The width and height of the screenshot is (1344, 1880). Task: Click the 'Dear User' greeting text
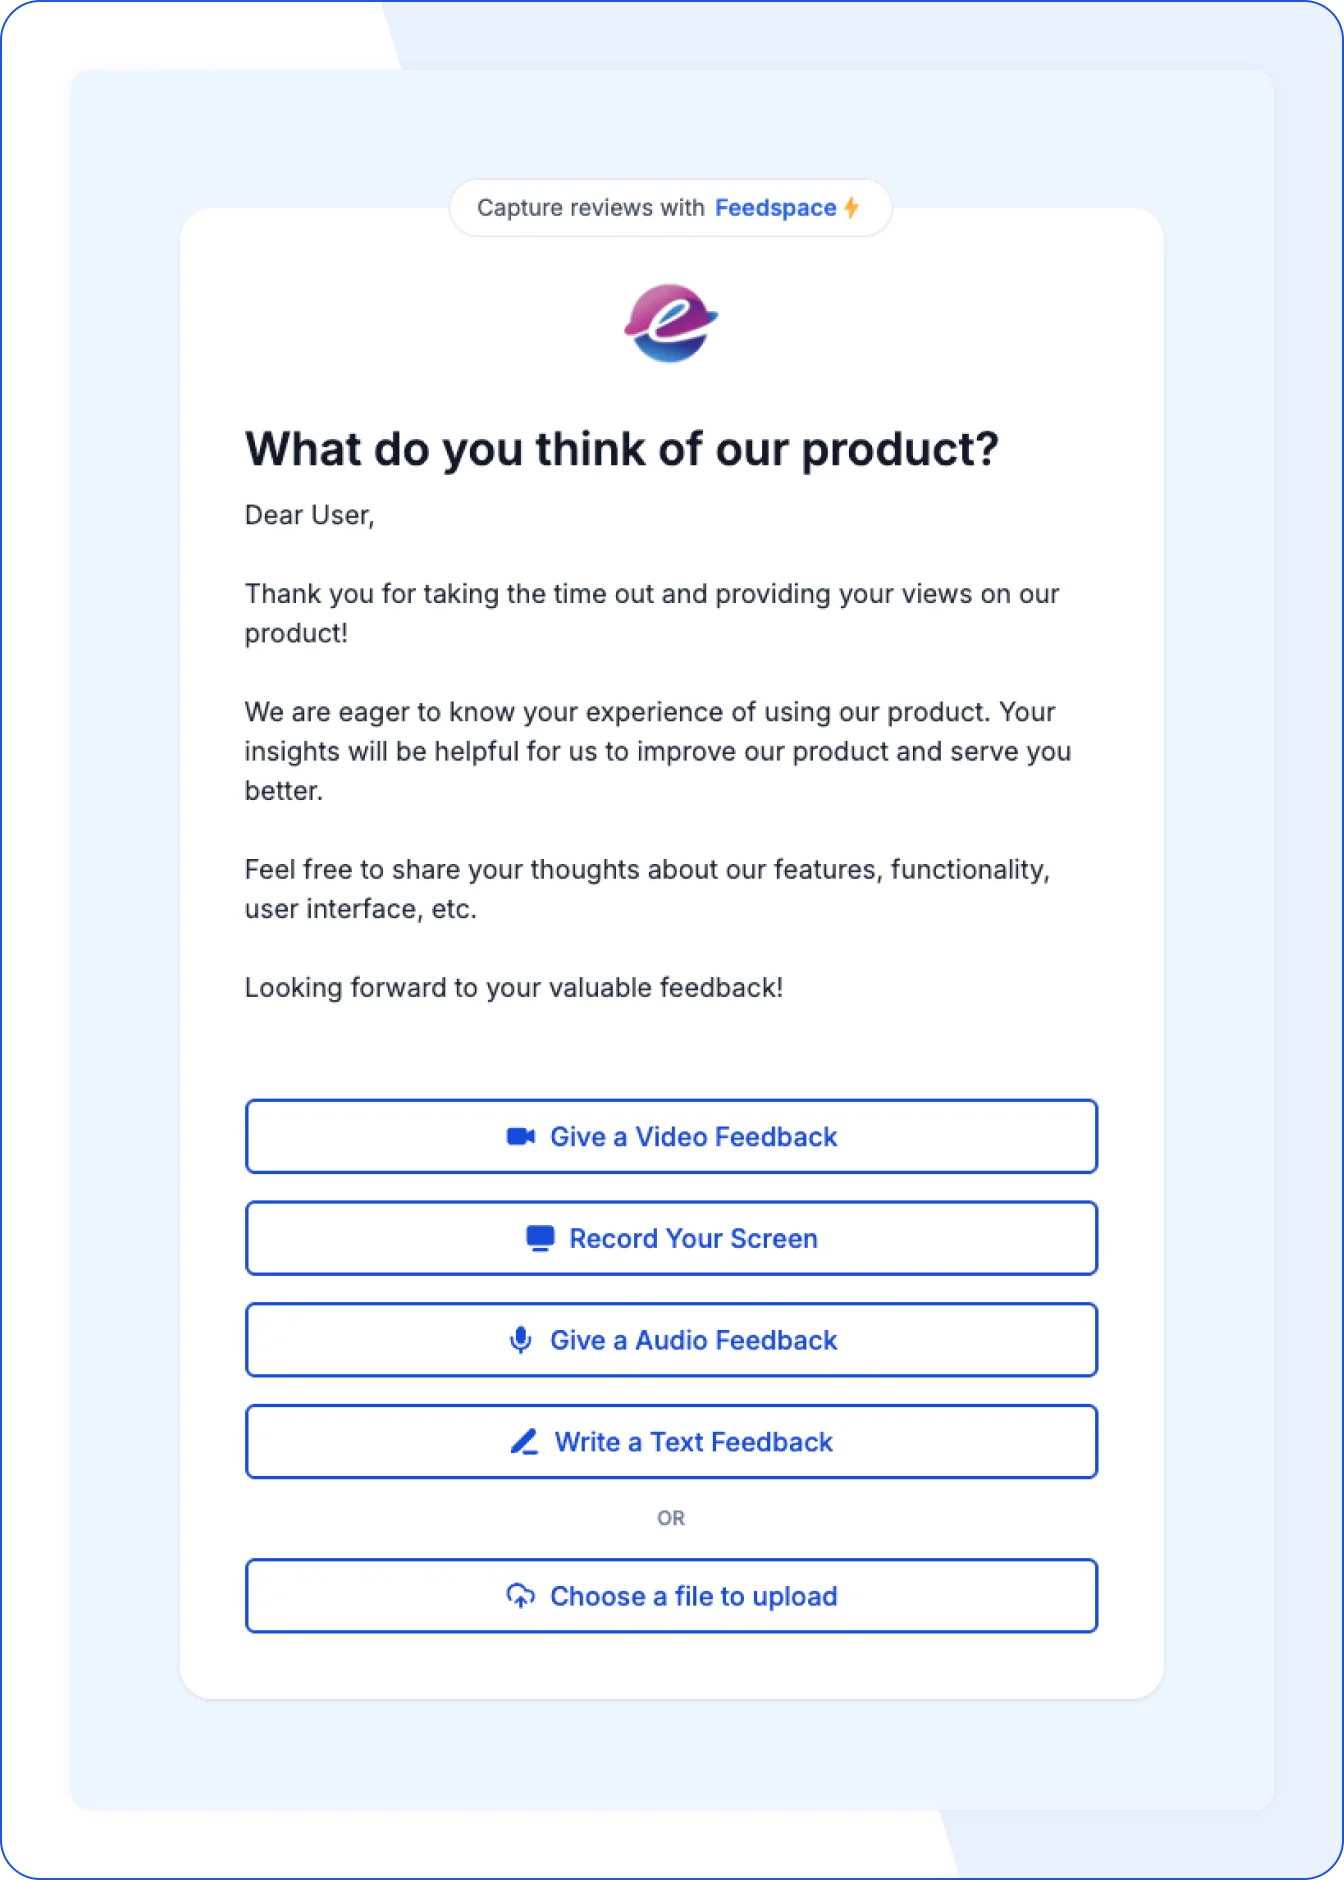pyautogui.click(x=308, y=515)
